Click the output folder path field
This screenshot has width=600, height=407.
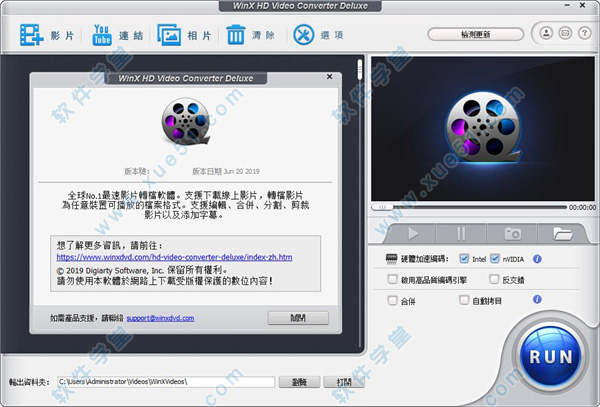(166, 382)
